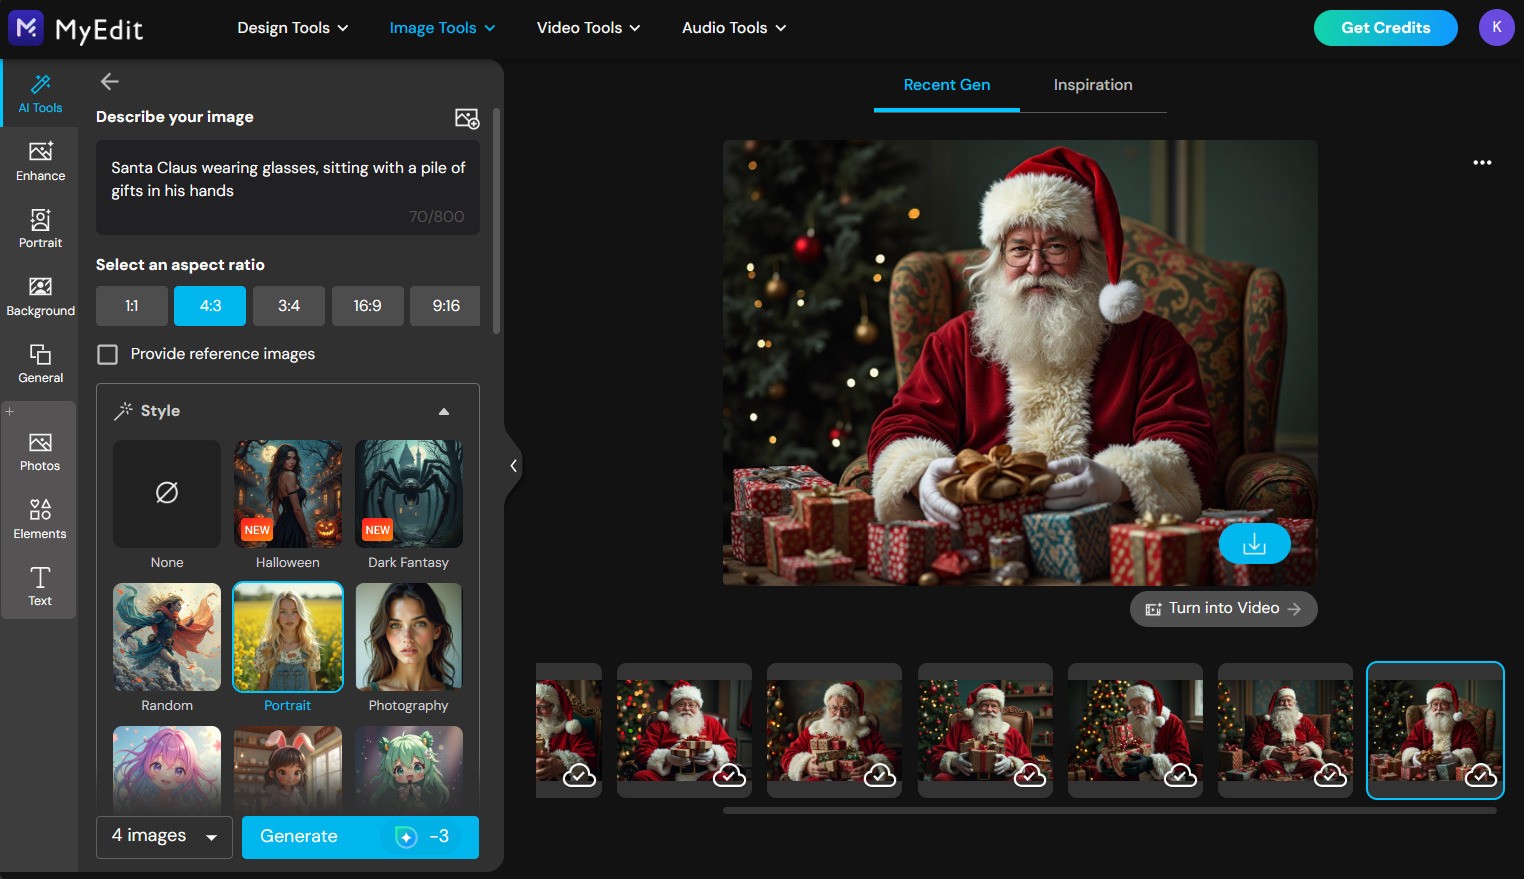Select the 16:9 aspect ratio
This screenshot has height=879, width=1524.
(367, 306)
